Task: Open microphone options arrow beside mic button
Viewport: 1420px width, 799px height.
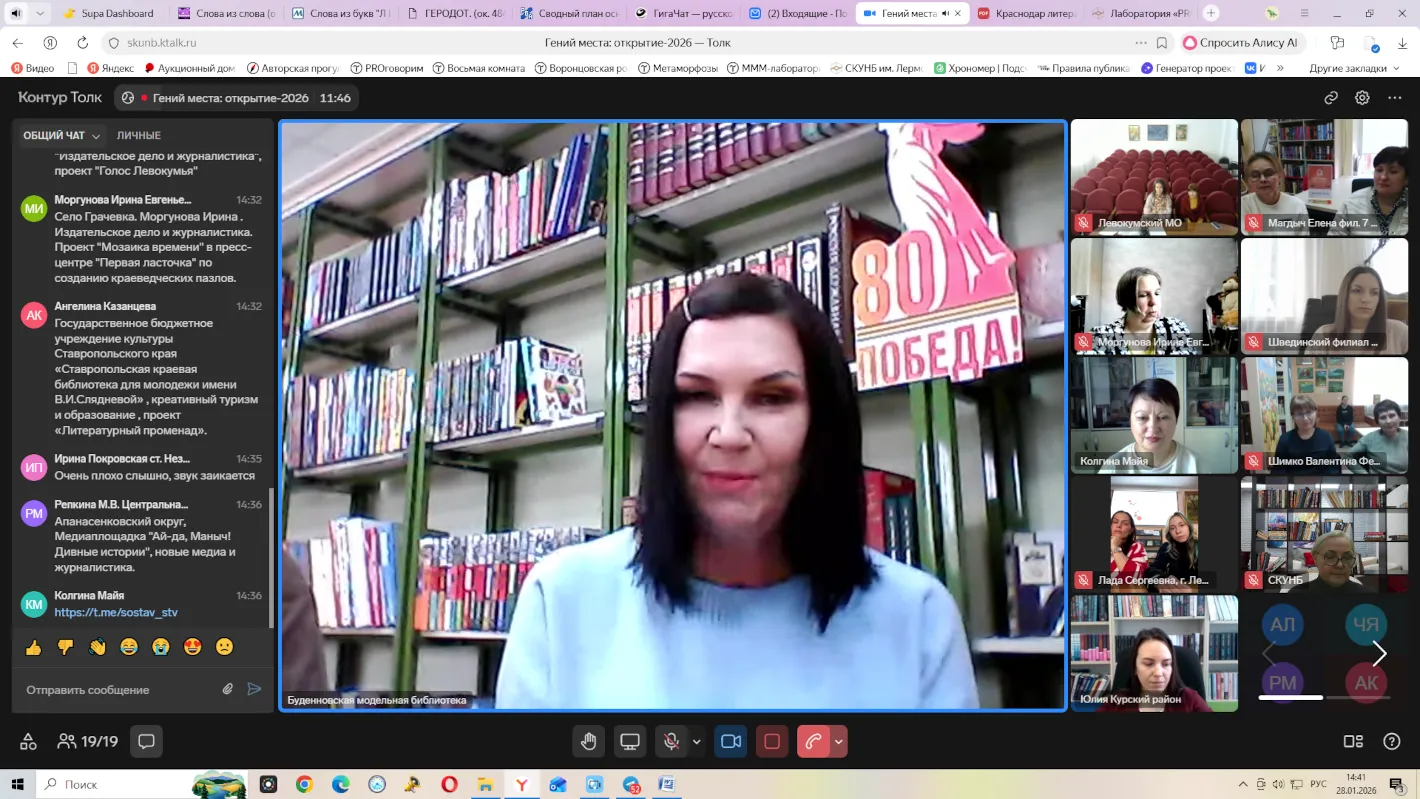Action: pos(696,741)
